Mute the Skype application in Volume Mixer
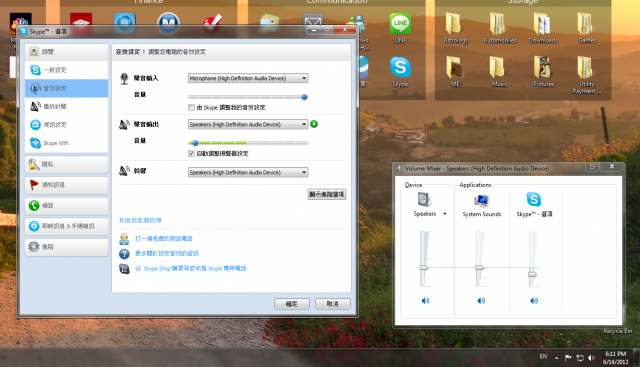 click(534, 300)
